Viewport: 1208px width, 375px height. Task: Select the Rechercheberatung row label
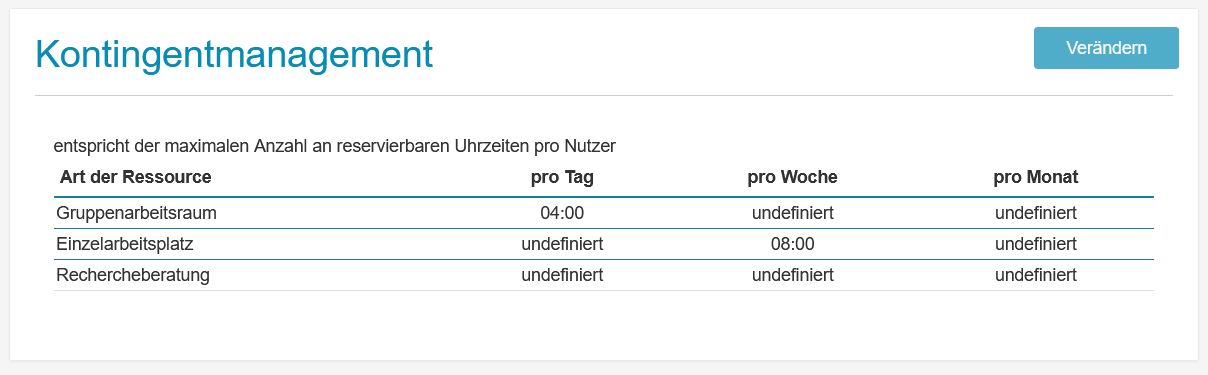pyautogui.click(x=133, y=275)
